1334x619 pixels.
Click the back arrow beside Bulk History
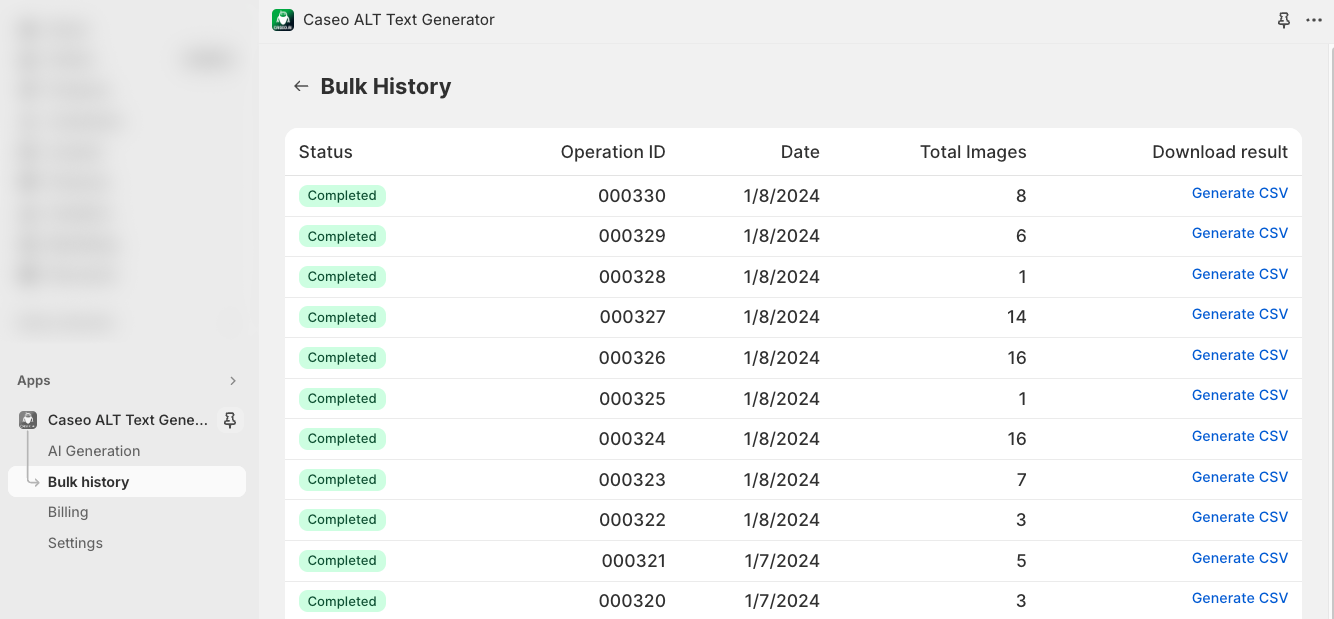tap(300, 87)
